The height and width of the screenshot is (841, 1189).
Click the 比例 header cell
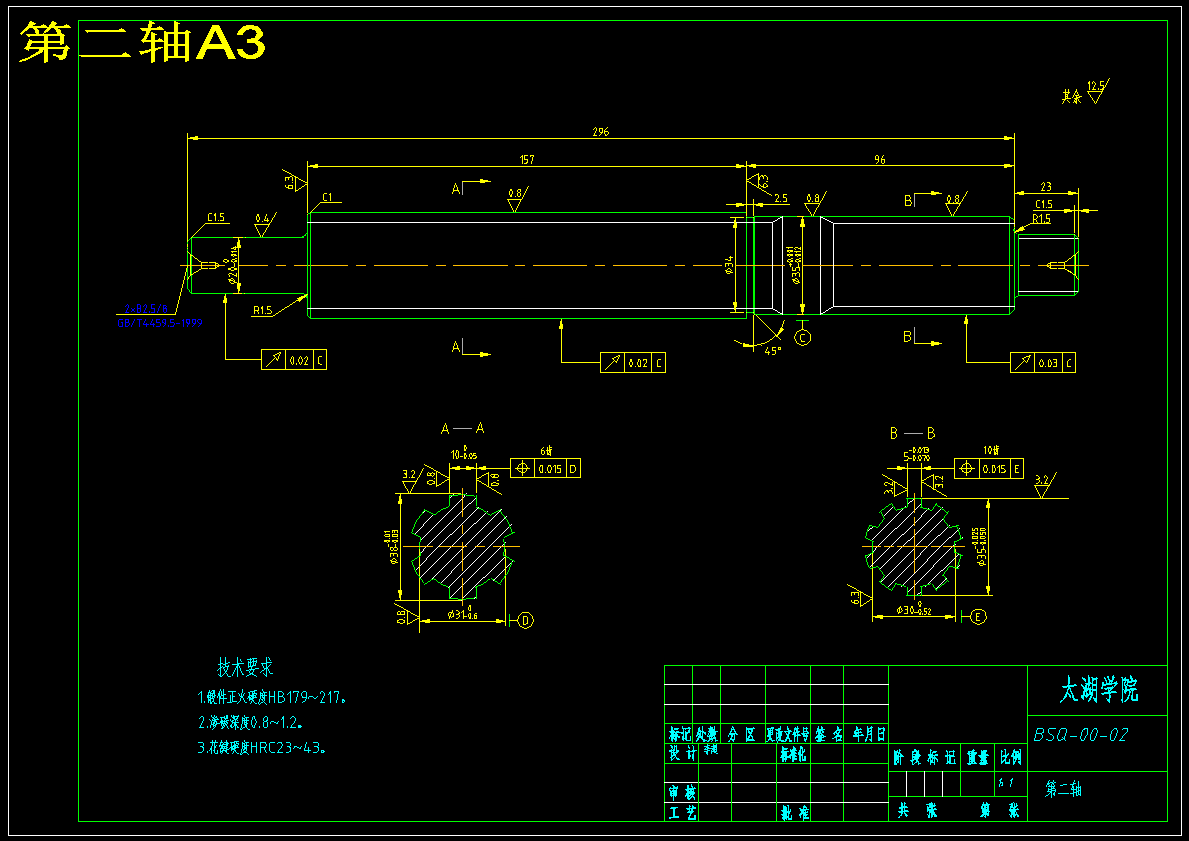[x=1011, y=757]
